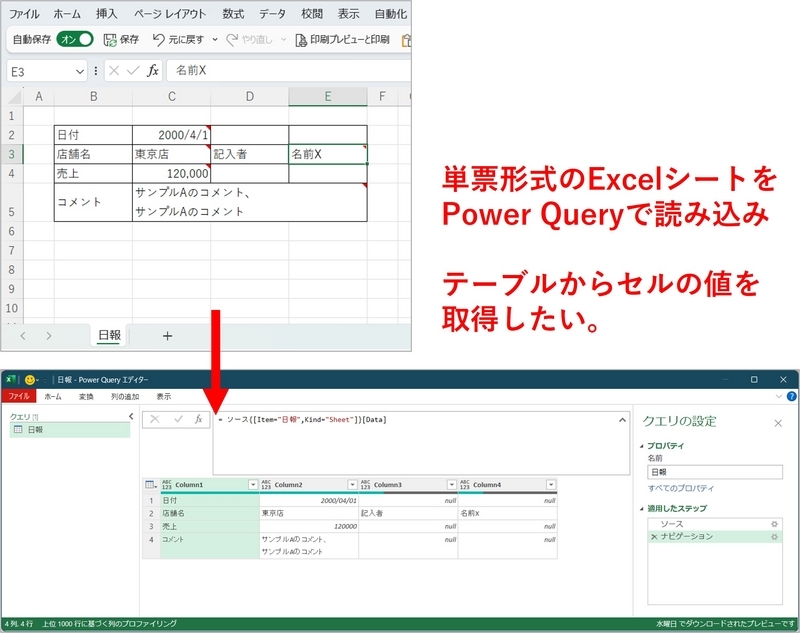The width and height of the screenshot is (800, 633).
Task: Click the 保存 save icon
Action: click(x=110, y=40)
